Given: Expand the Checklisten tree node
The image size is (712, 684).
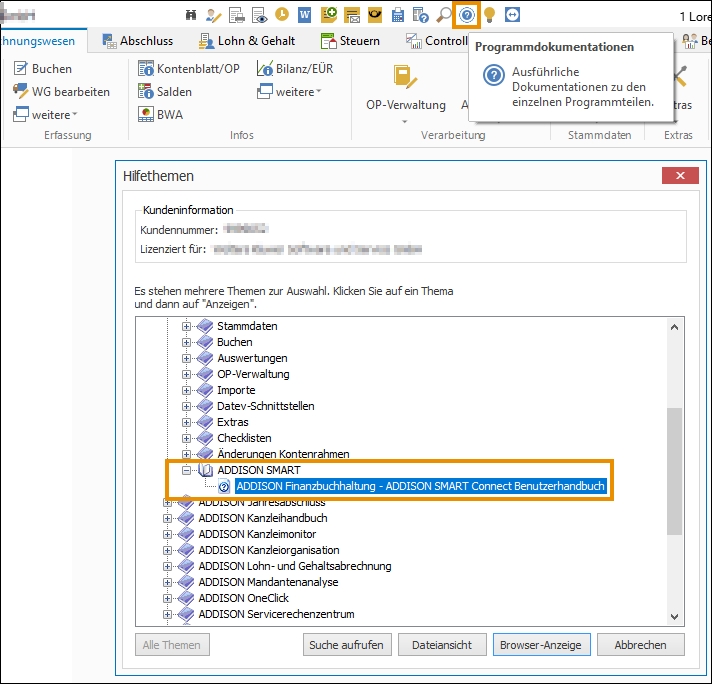Looking at the screenshot, I should 186,438.
